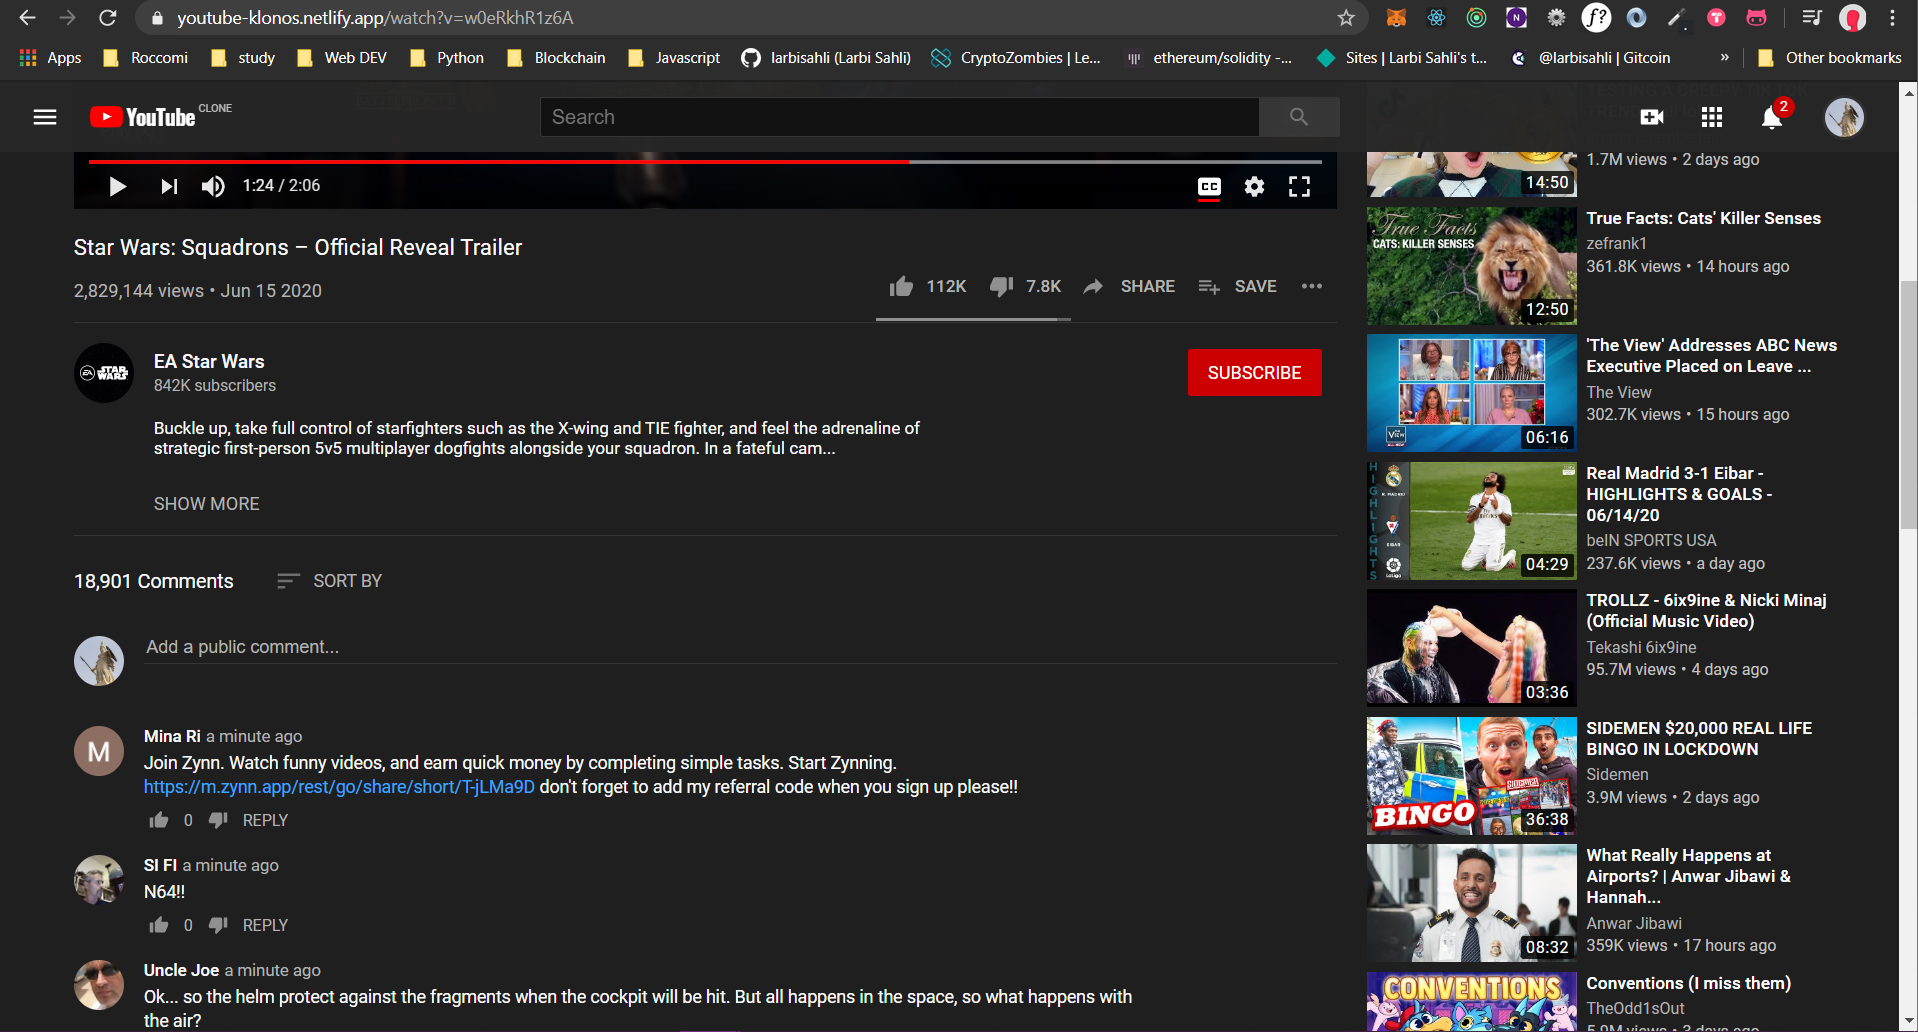Open the media control playlist icon
This screenshot has height=1032, width=1918.
pyautogui.click(x=1812, y=18)
